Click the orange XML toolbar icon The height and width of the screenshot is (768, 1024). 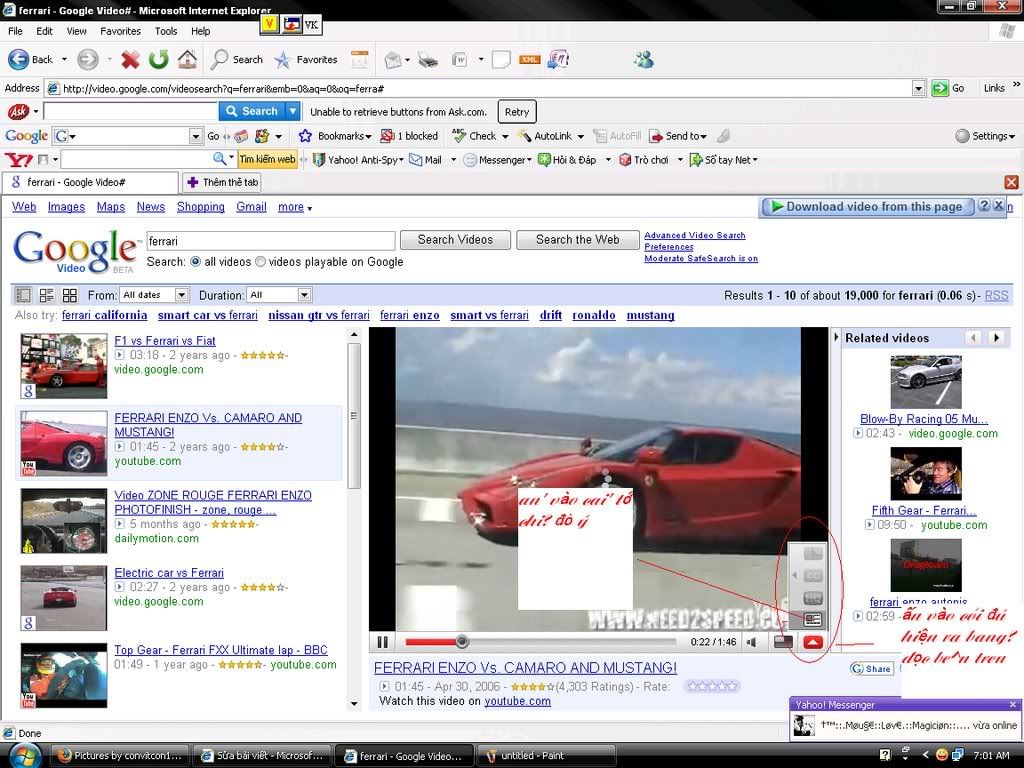pos(529,59)
